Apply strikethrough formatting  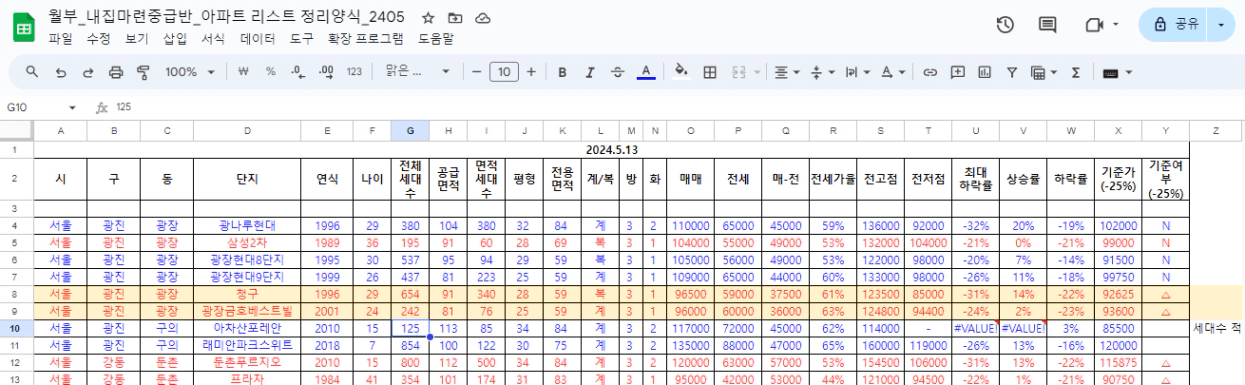pos(617,72)
